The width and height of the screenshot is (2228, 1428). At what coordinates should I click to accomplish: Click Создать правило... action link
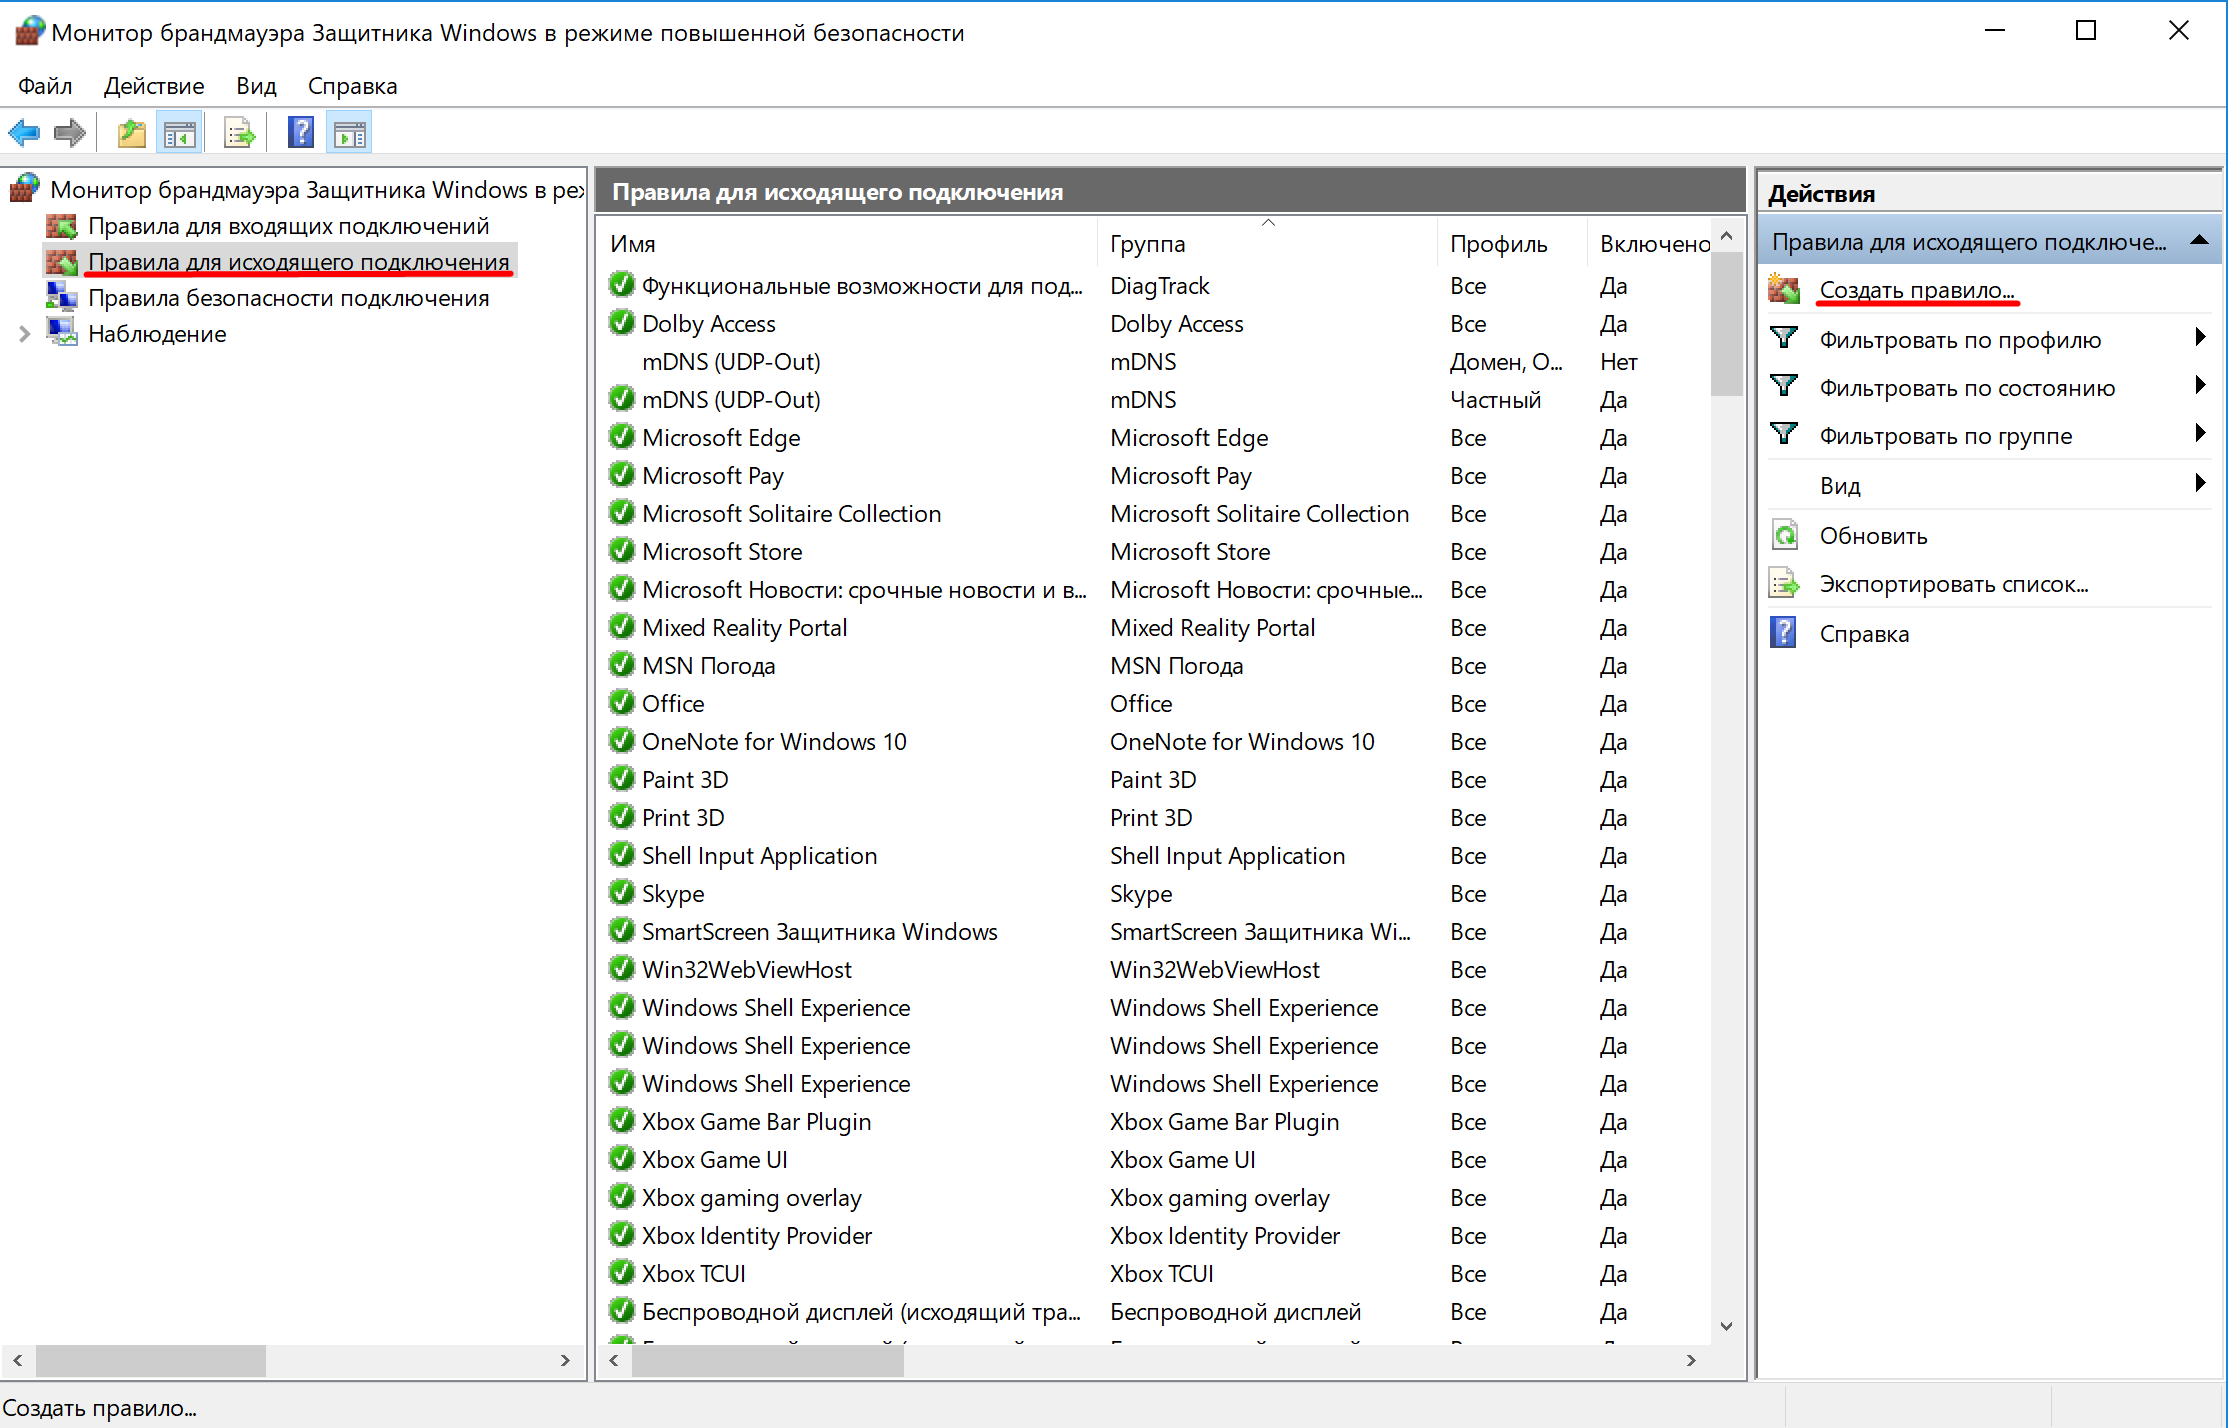tap(1917, 290)
